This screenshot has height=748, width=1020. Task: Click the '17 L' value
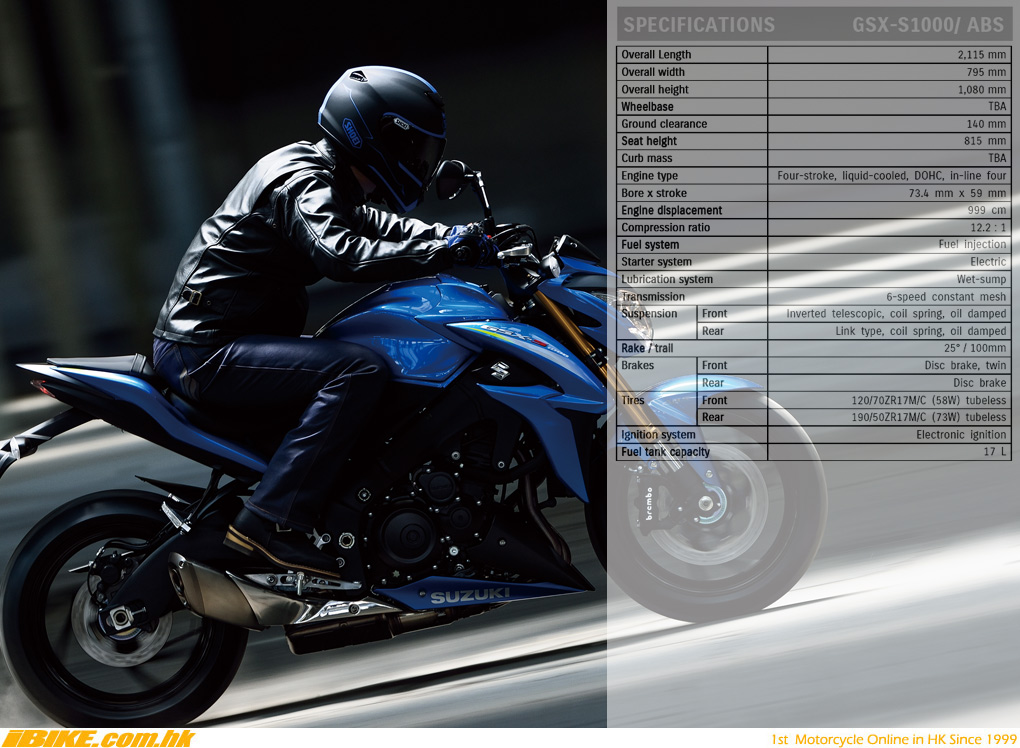995,451
